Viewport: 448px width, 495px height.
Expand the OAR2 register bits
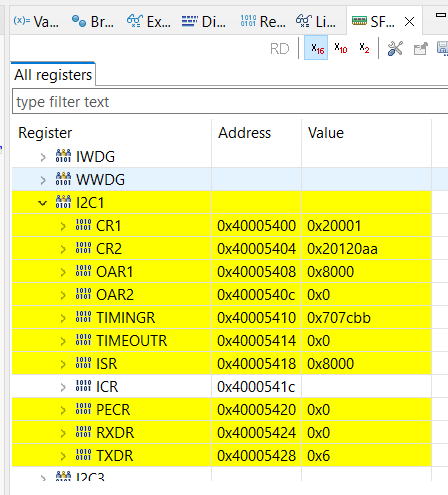click(x=63, y=295)
